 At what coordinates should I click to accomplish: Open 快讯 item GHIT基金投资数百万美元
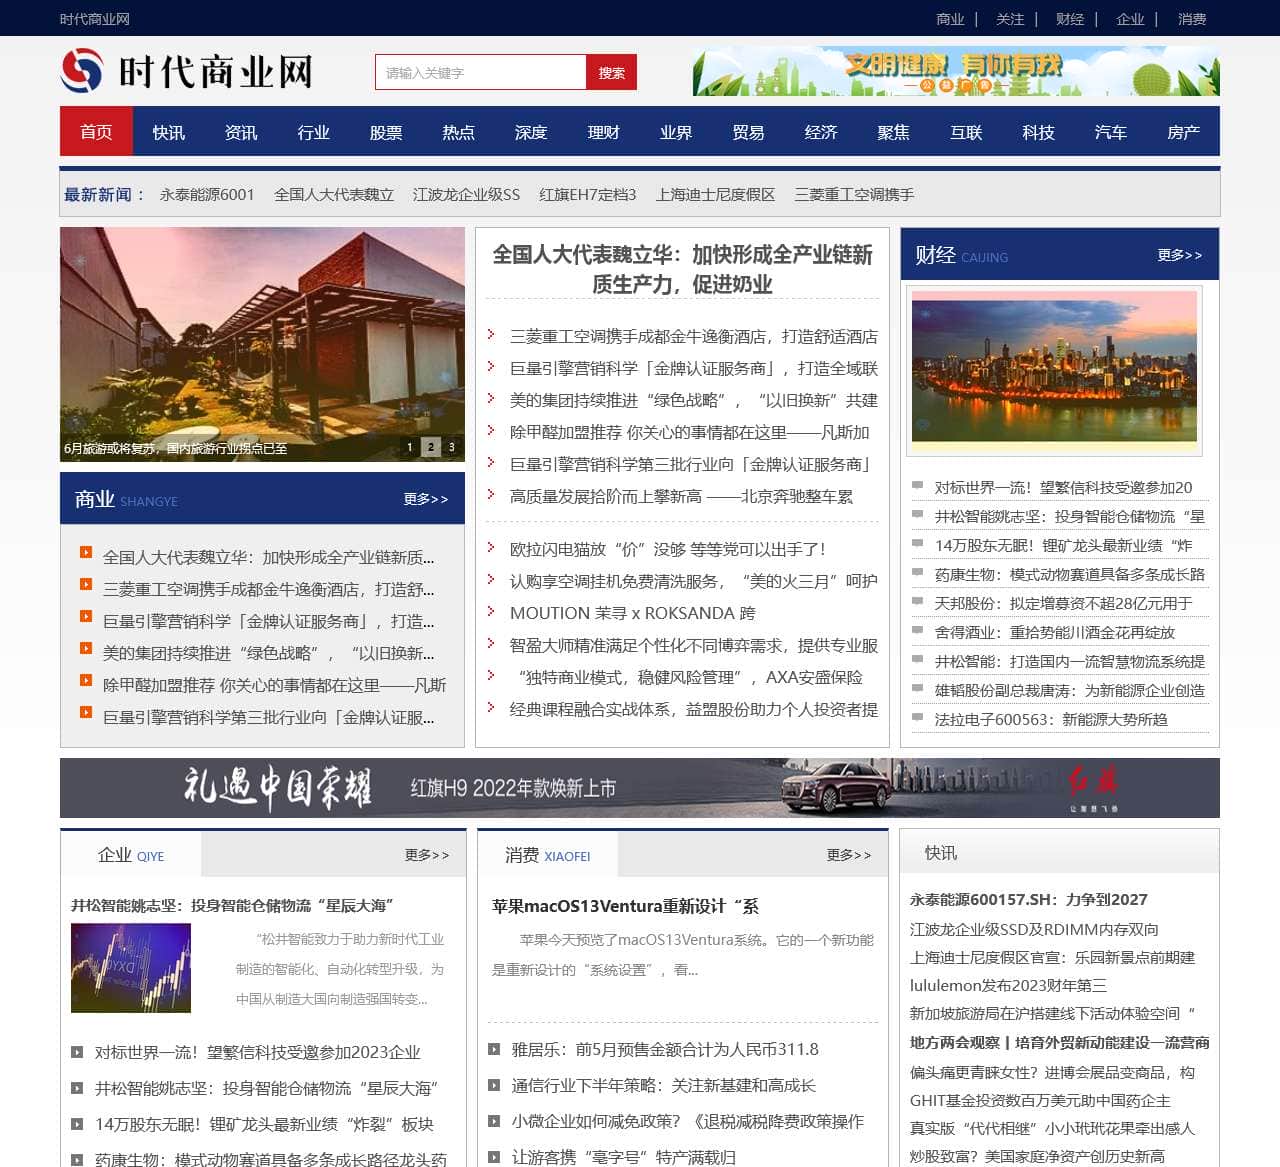point(1040,1100)
